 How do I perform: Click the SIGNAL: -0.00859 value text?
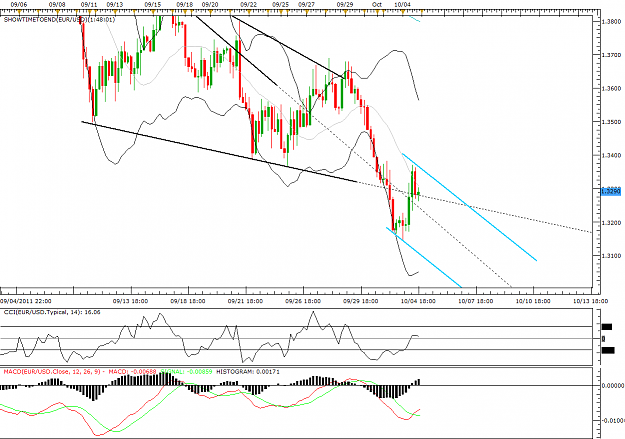186,372
